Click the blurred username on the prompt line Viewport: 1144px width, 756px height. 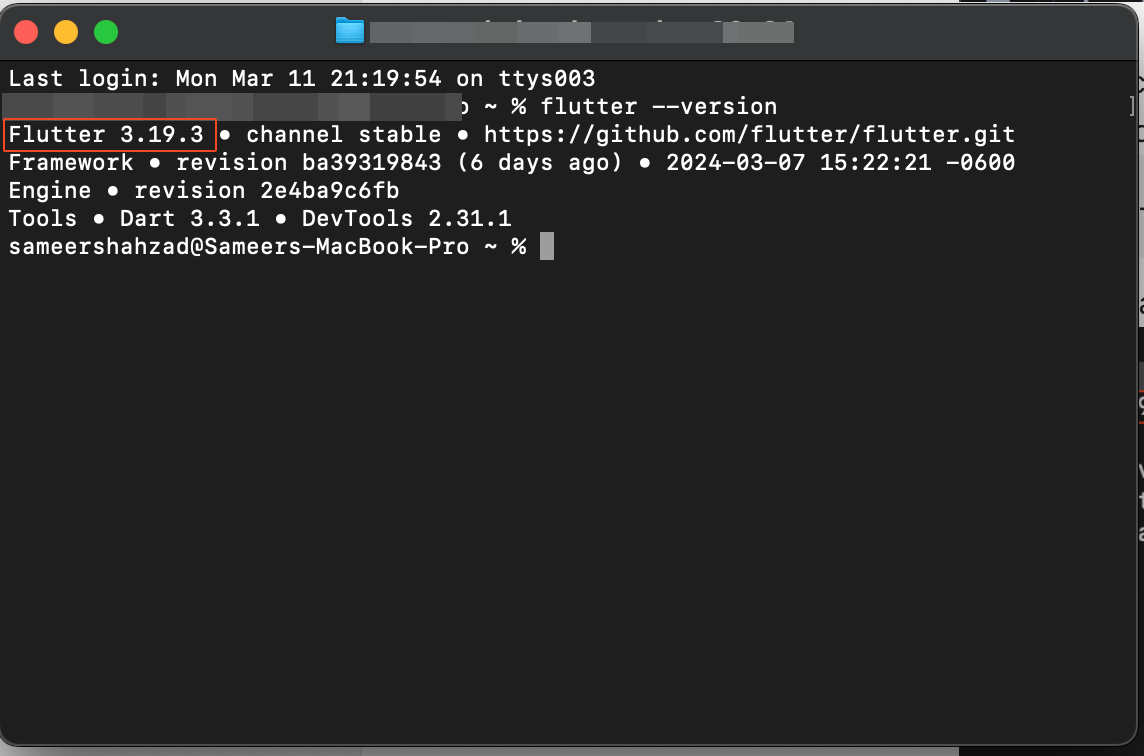[x=232, y=107]
